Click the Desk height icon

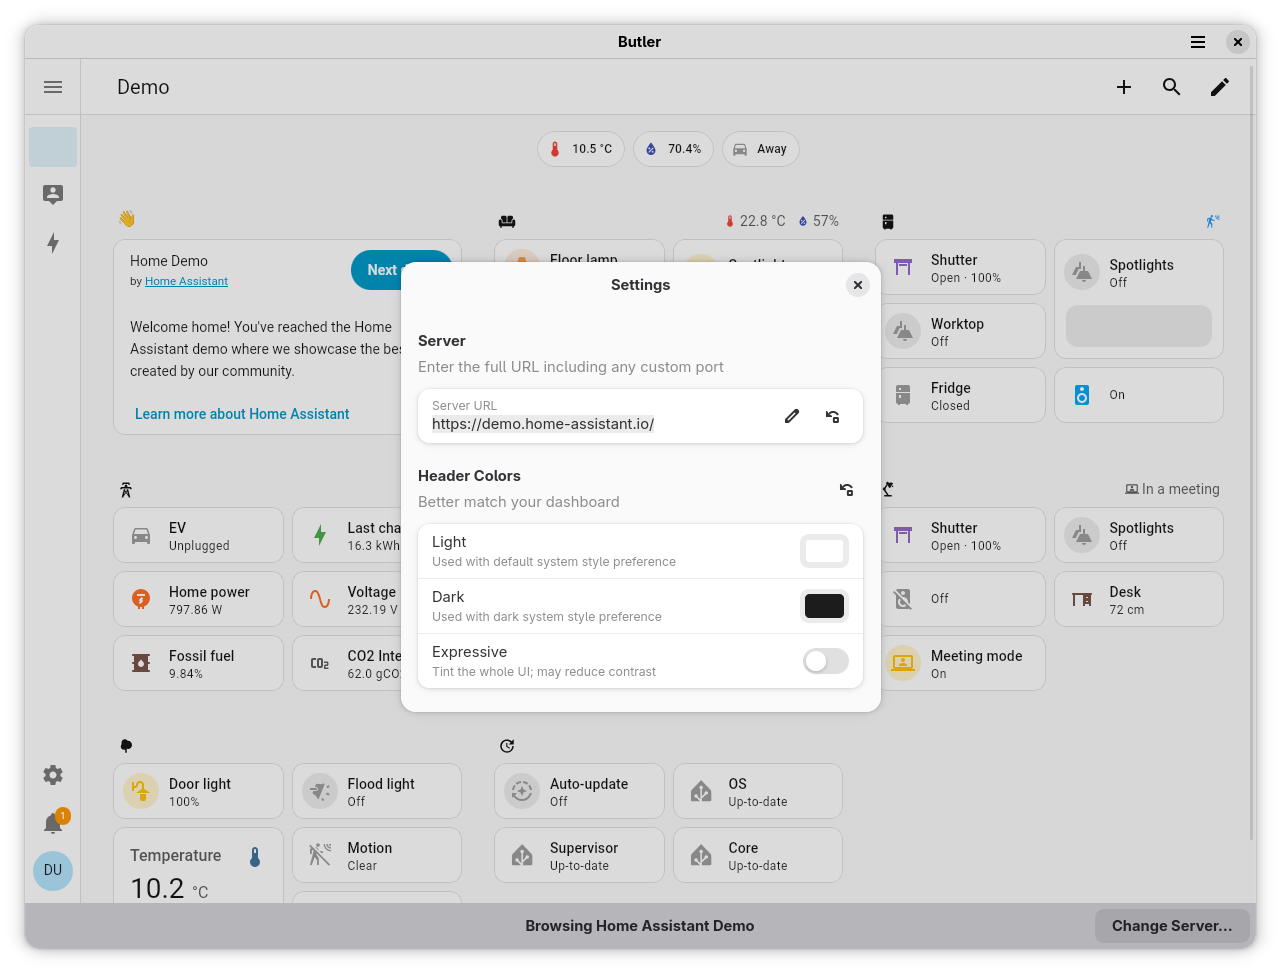click(1082, 599)
